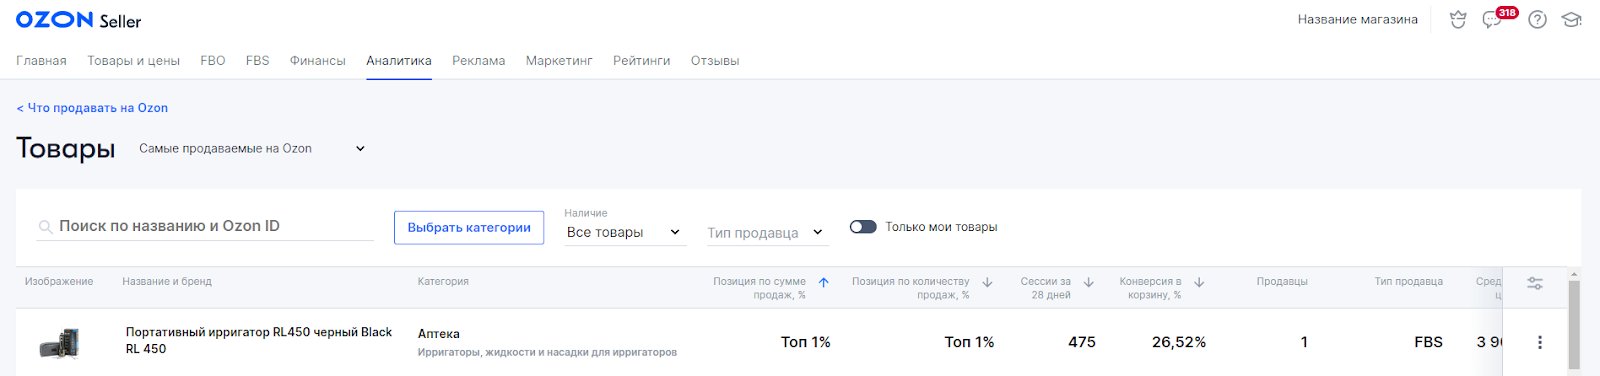Open Финансы tab

pyautogui.click(x=317, y=61)
